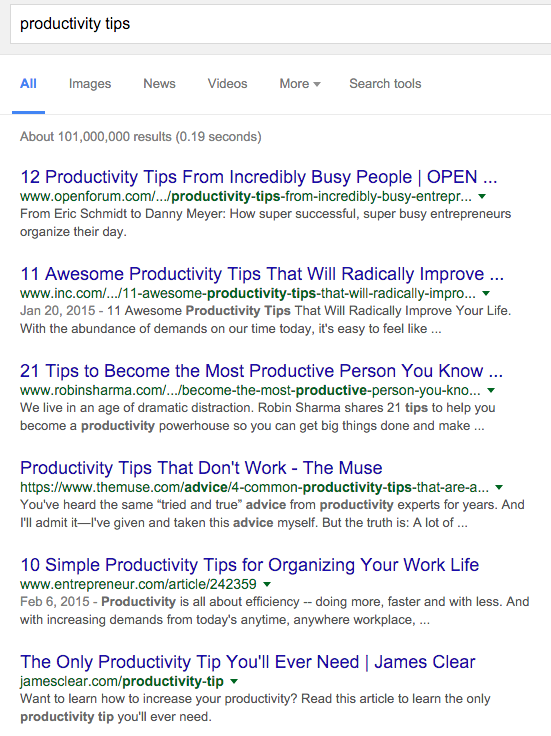Switch to the News tab
The width and height of the screenshot is (551, 736).
coord(159,84)
